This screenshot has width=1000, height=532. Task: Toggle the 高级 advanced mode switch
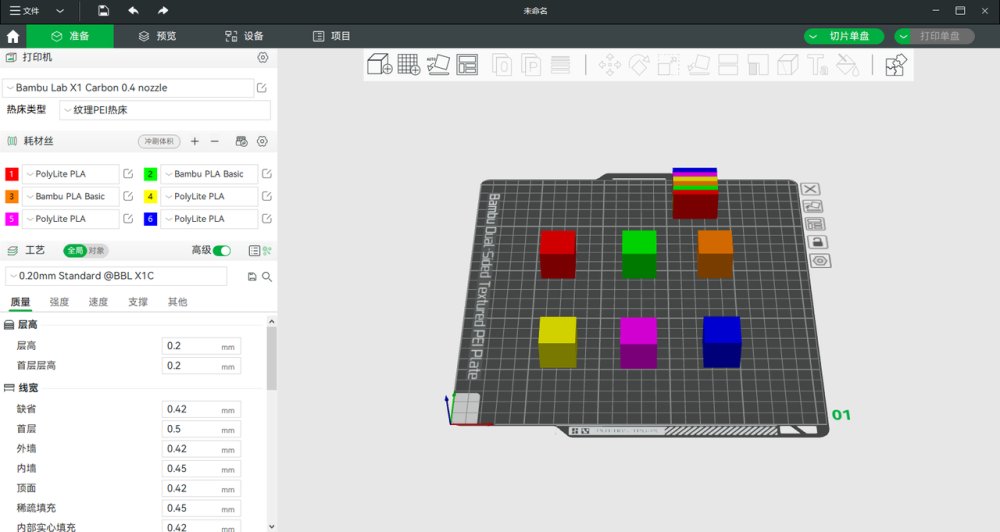[x=222, y=250]
